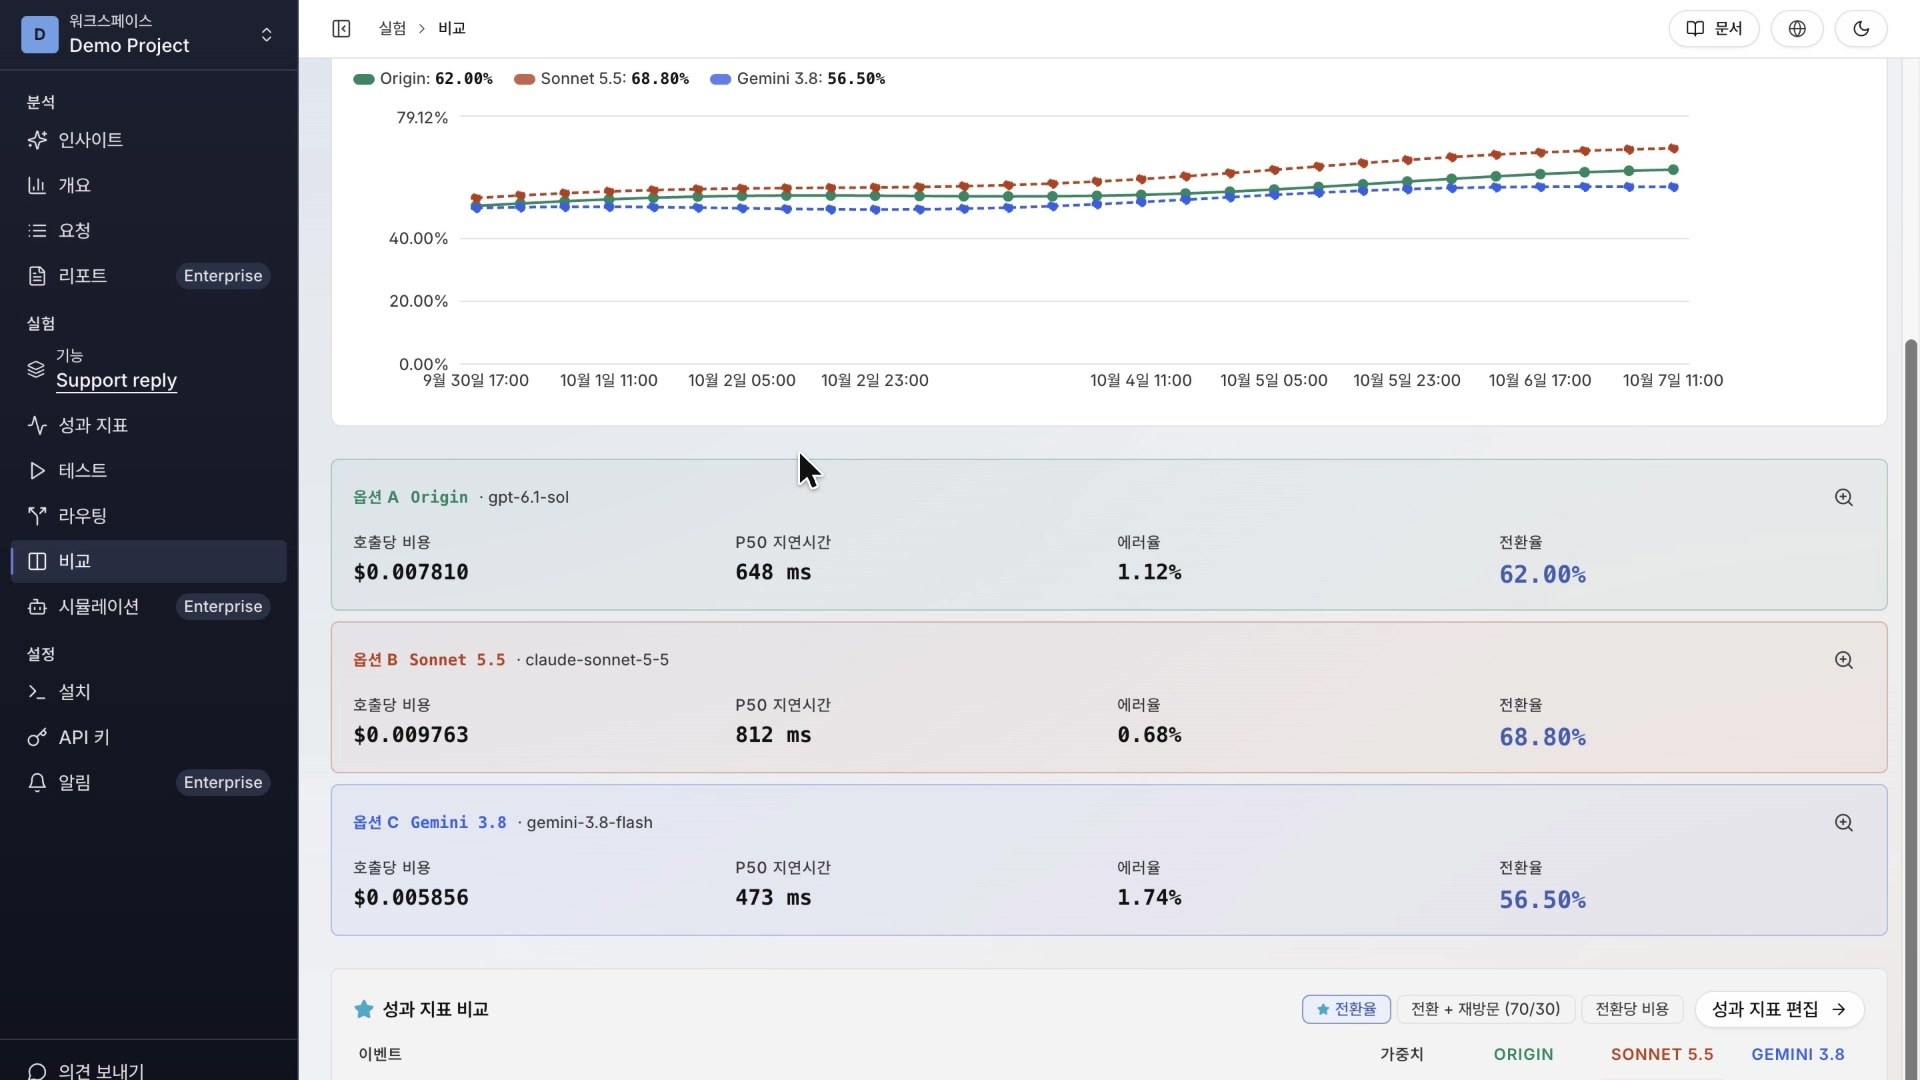The image size is (1920, 1080).
Task: Open the 문서 documentation button
Action: (1714, 28)
